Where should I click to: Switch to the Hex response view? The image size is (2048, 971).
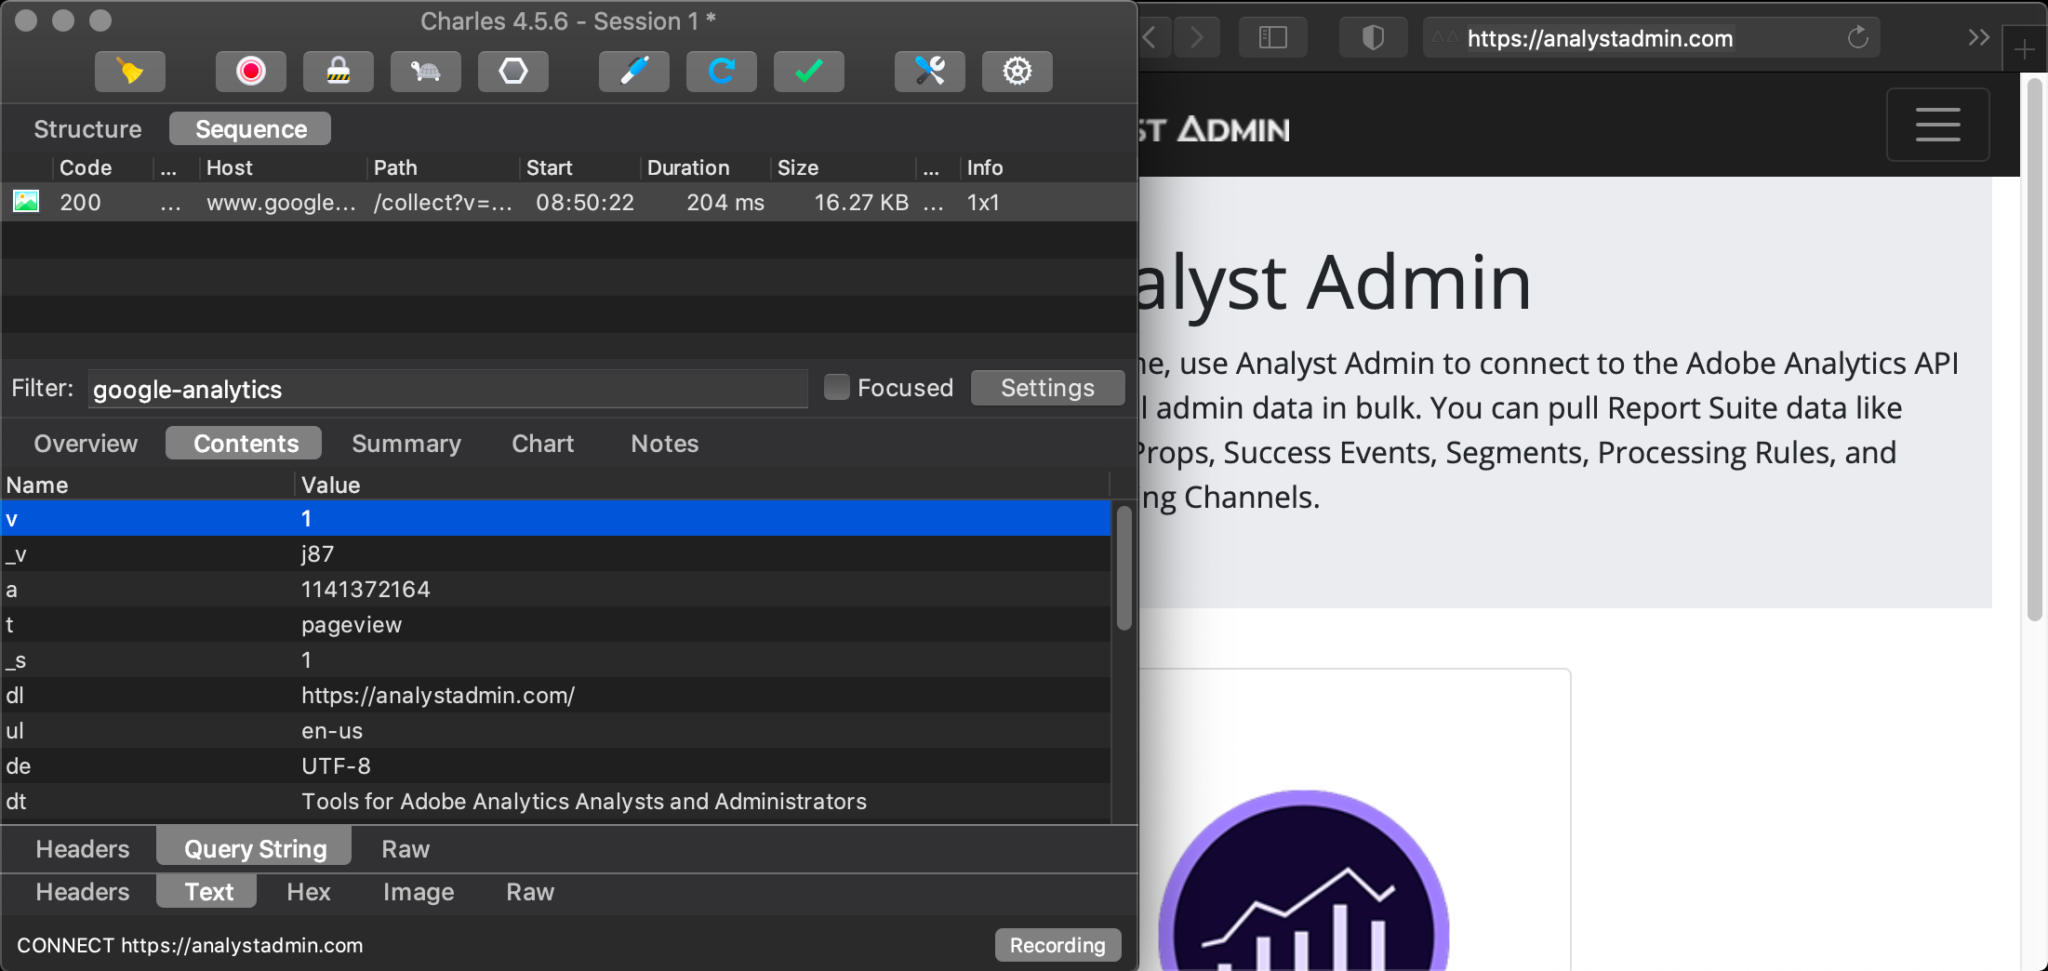[x=307, y=891]
